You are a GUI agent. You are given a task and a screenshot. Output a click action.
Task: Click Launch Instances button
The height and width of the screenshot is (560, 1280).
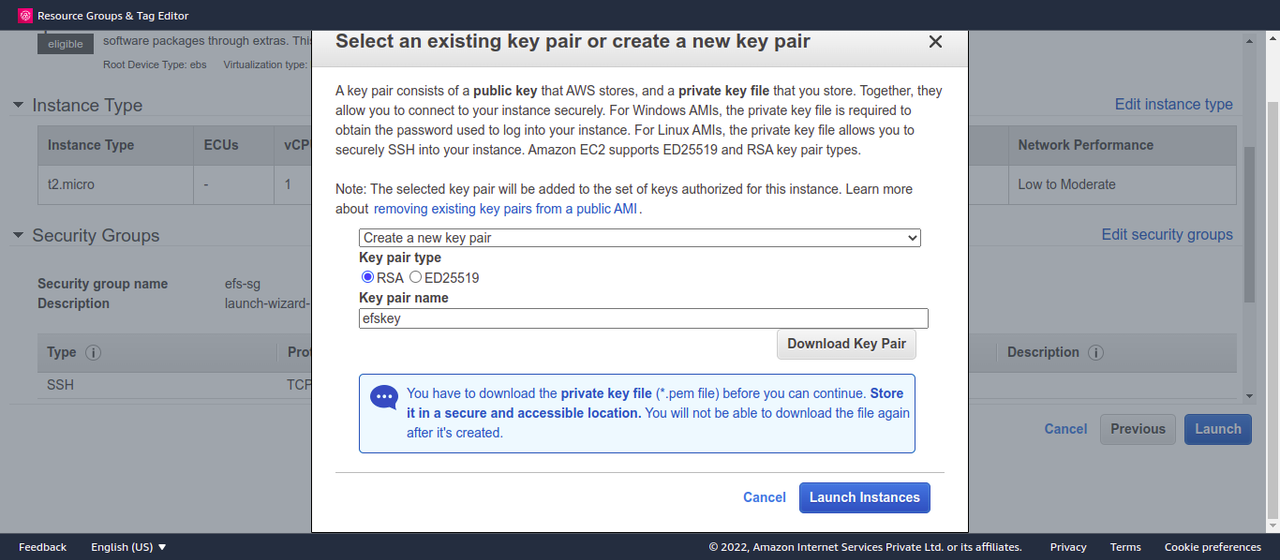coord(865,498)
